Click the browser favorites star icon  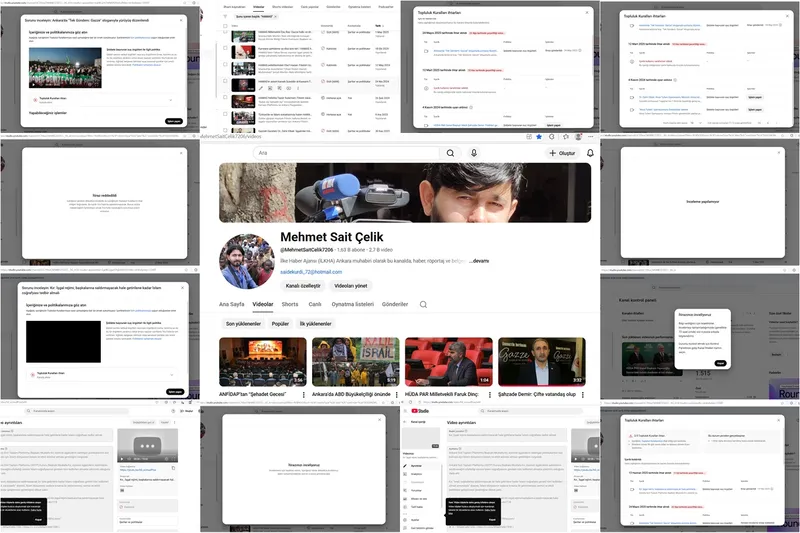[x=538, y=136]
